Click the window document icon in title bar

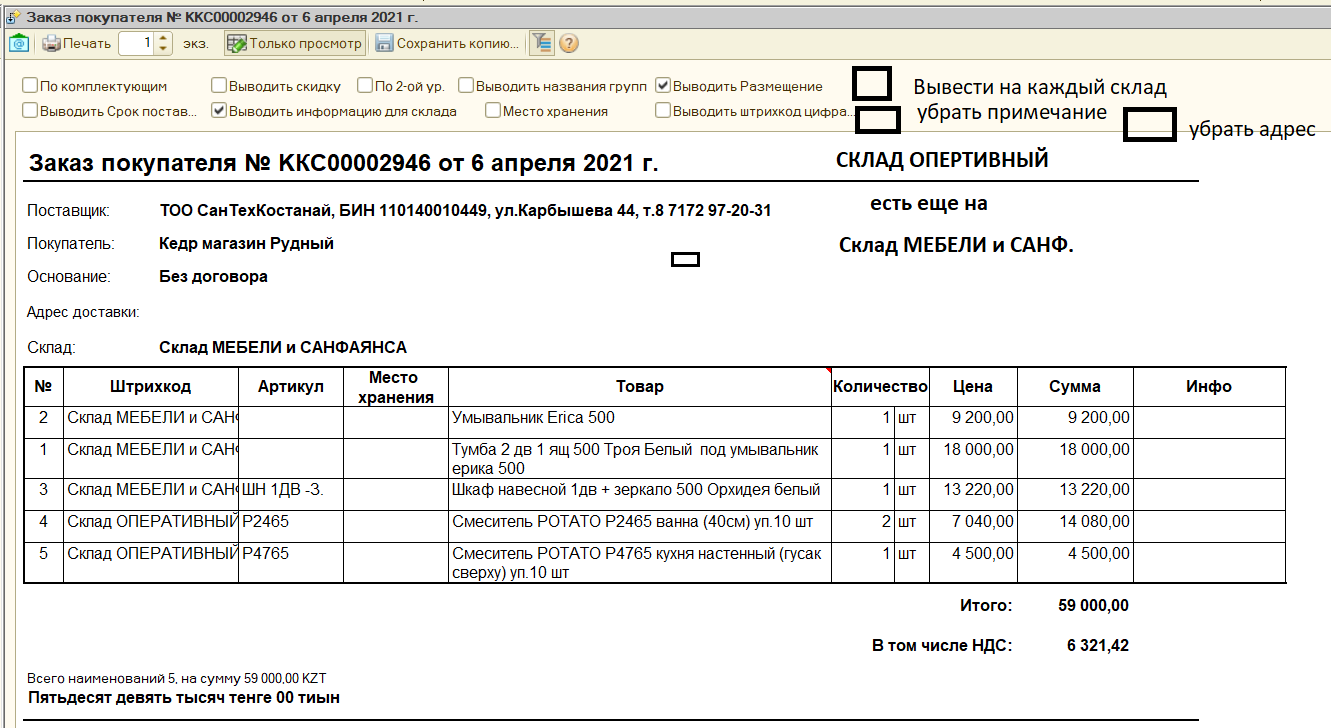[12, 16]
